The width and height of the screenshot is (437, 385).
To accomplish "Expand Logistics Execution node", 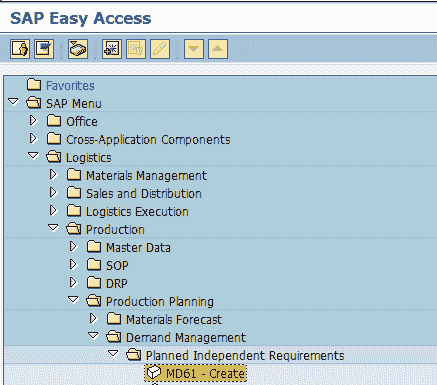I will (x=53, y=210).
